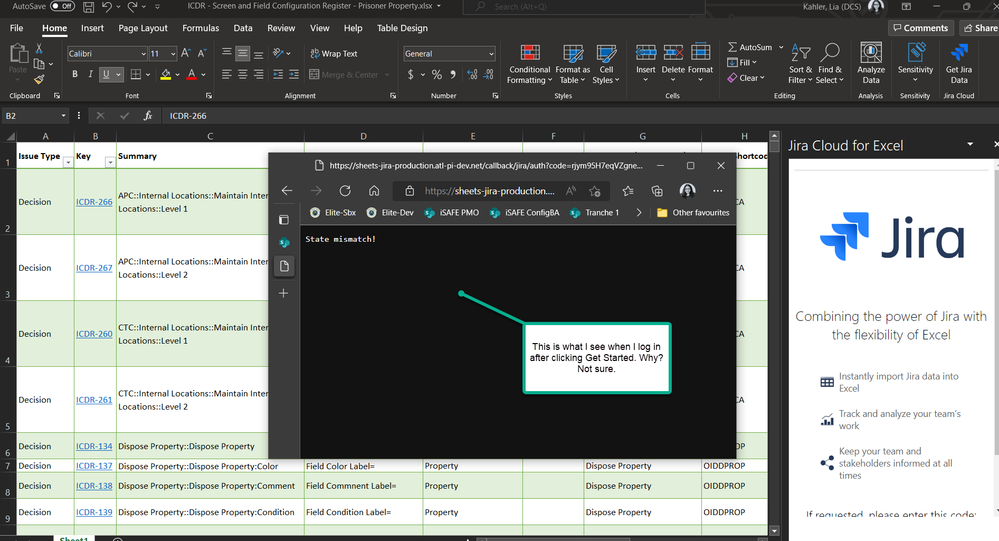Image resolution: width=999 pixels, height=541 pixels.
Task: Refresh the browser page
Action: (345, 191)
